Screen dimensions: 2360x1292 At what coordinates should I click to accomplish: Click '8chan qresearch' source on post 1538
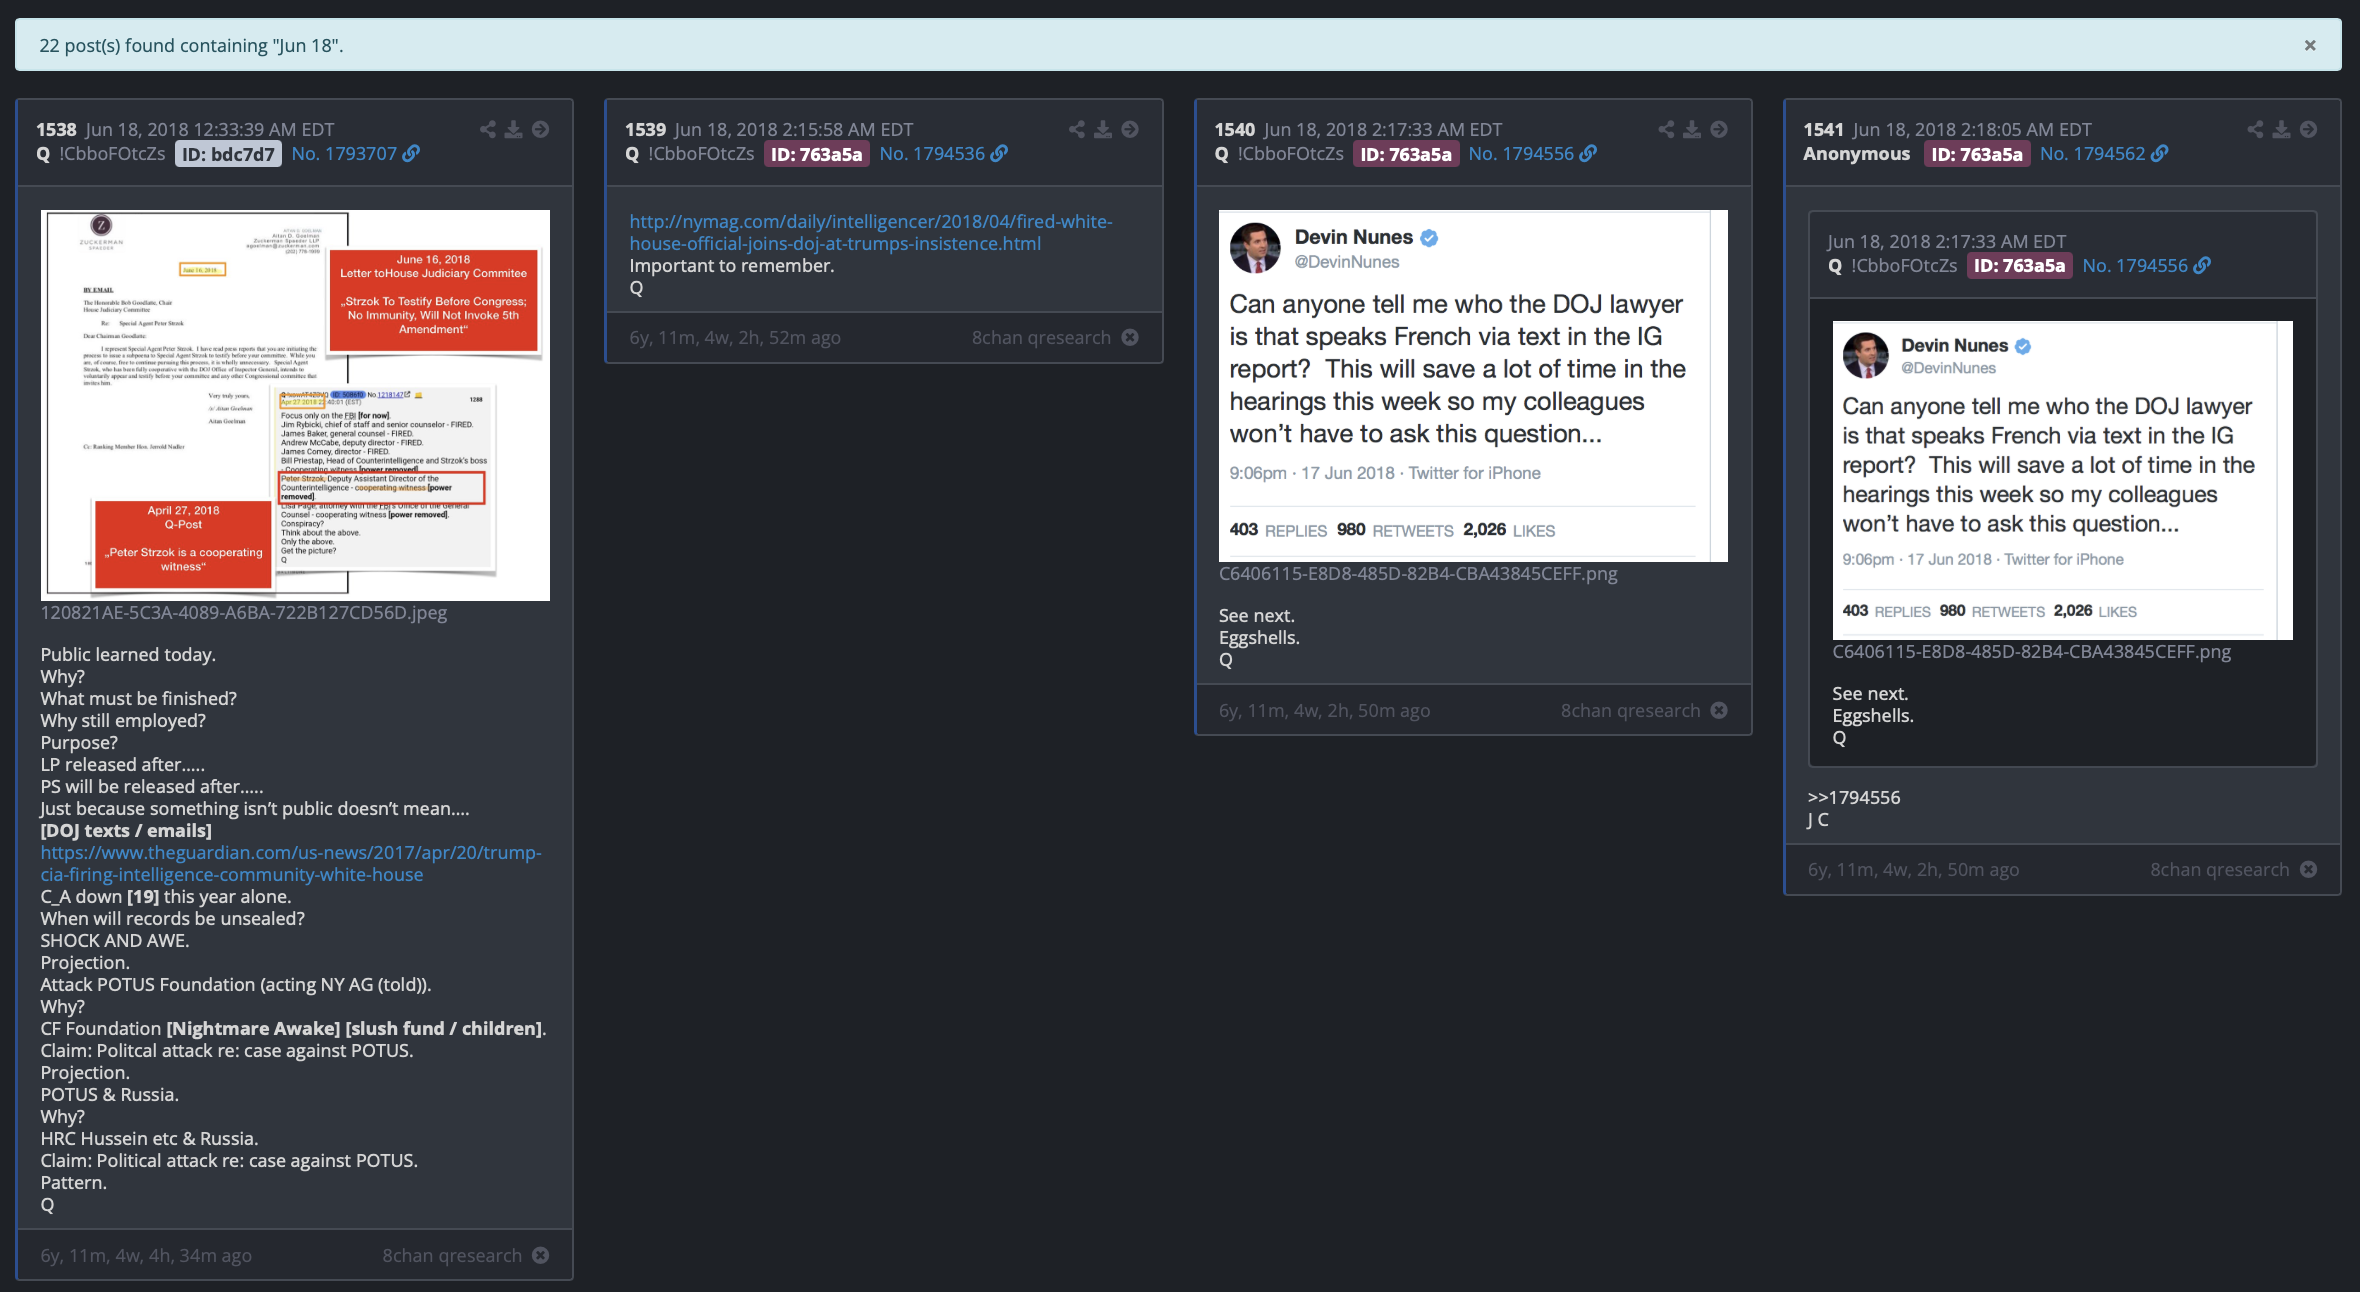pyautogui.click(x=452, y=1255)
